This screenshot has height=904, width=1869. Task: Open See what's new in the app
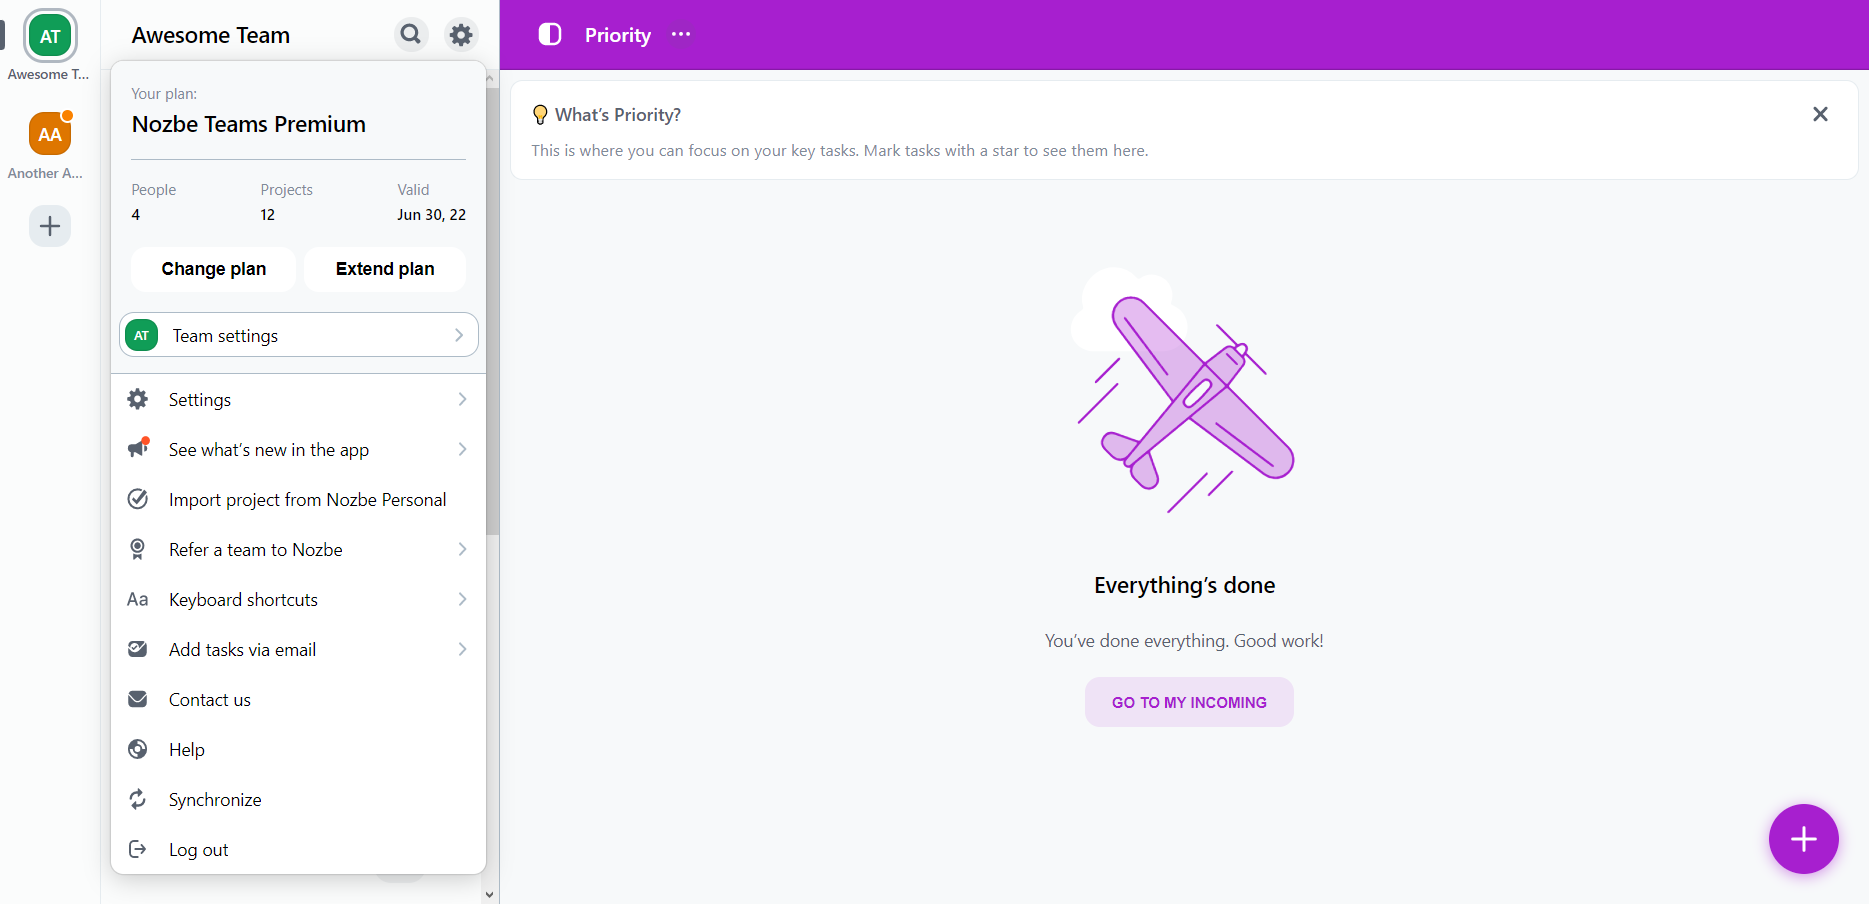pos(298,449)
